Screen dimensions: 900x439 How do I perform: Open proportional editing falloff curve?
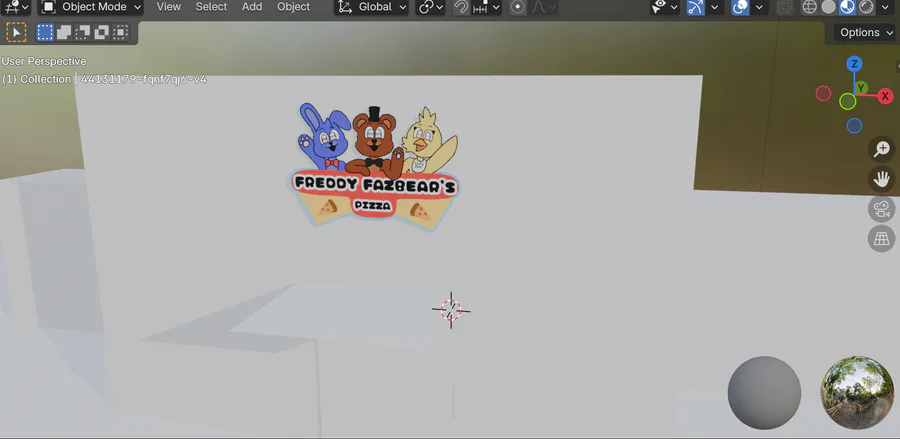point(543,7)
